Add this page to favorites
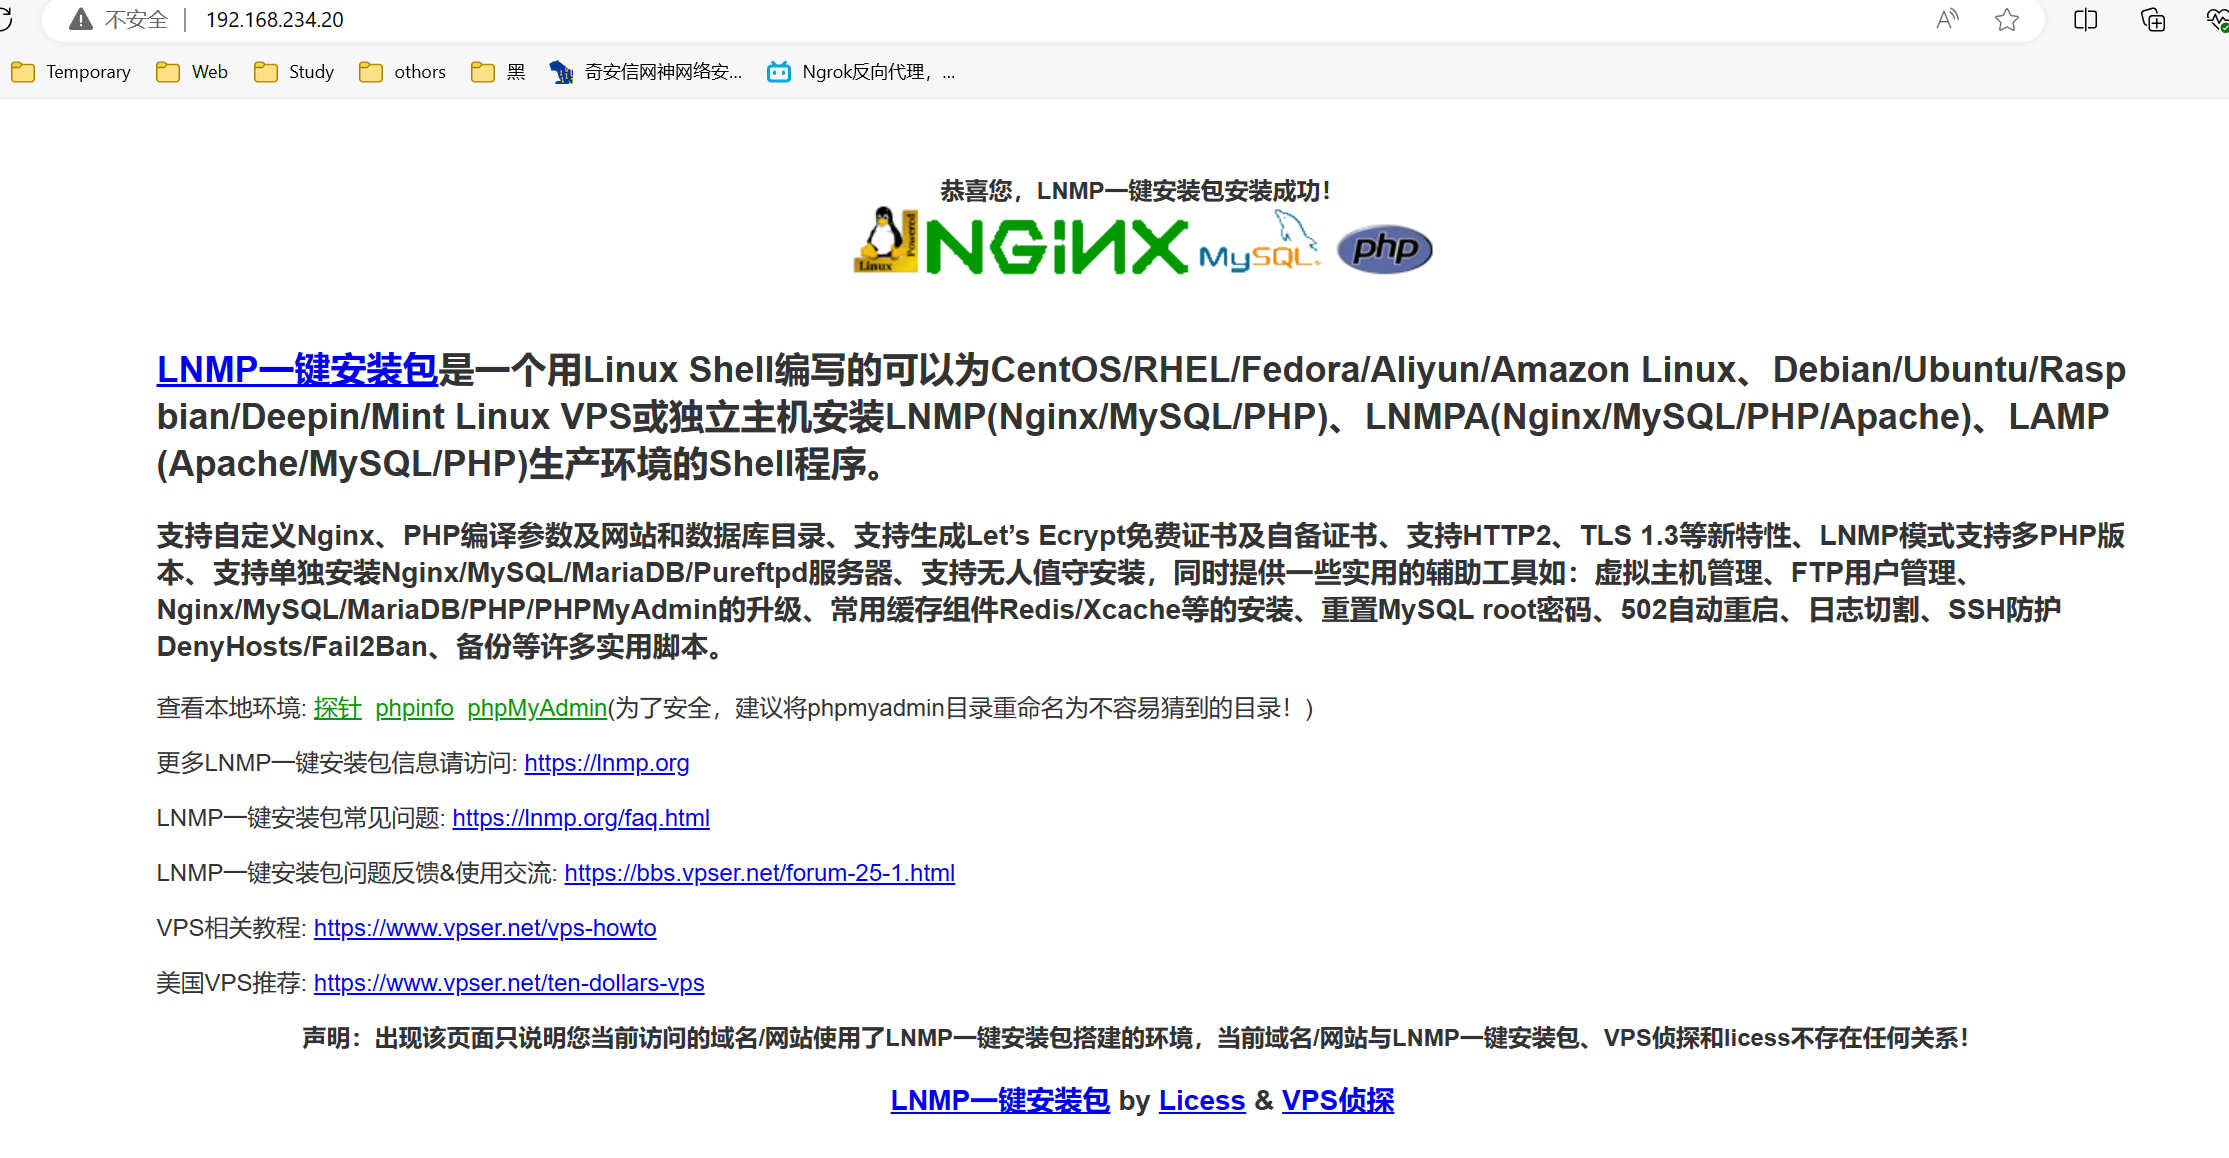 2007,19
